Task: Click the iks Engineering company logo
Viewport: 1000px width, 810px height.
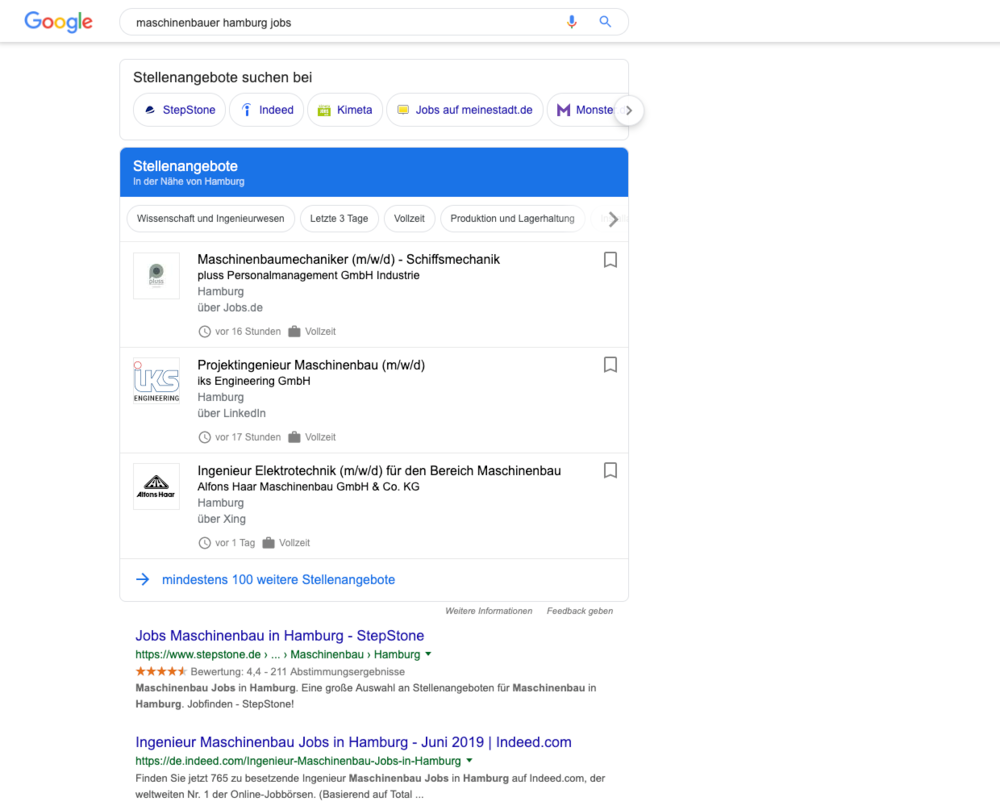Action: [156, 381]
